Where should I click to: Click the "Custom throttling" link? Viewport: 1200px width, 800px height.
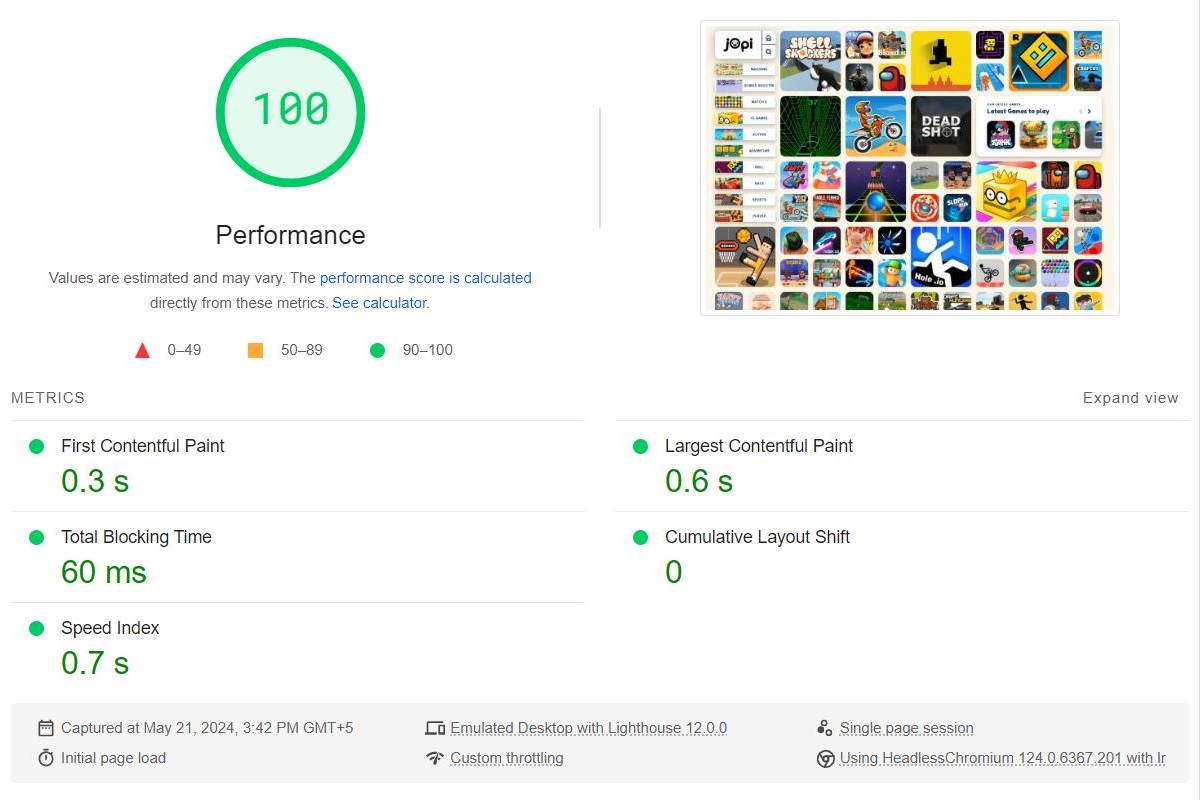tap(507, 758)
